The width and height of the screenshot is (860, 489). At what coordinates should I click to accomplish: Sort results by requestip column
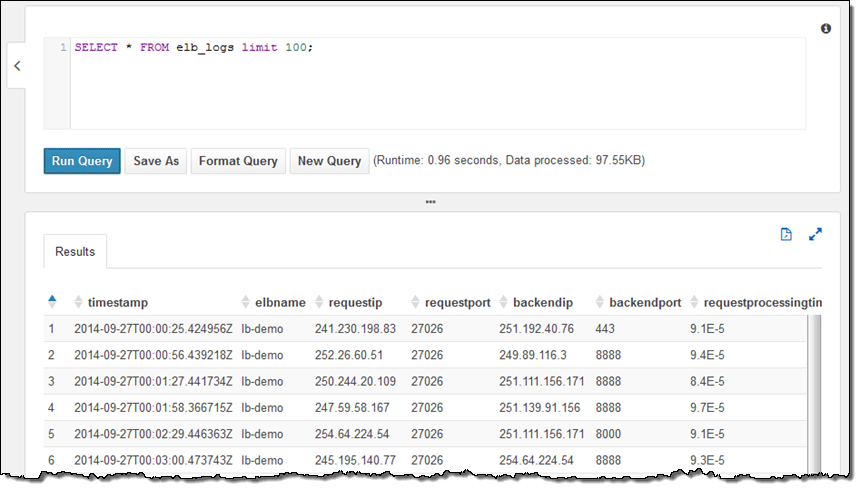355,302
